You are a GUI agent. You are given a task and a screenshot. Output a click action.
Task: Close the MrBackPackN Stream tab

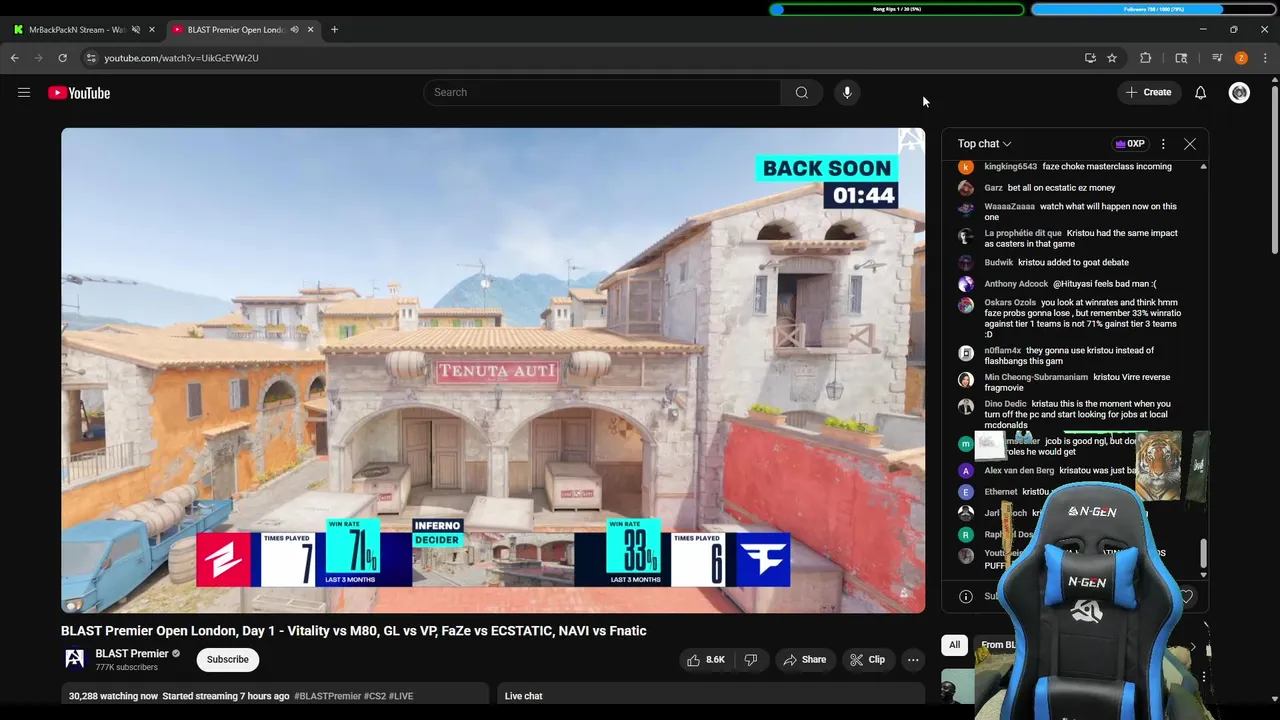152,30
